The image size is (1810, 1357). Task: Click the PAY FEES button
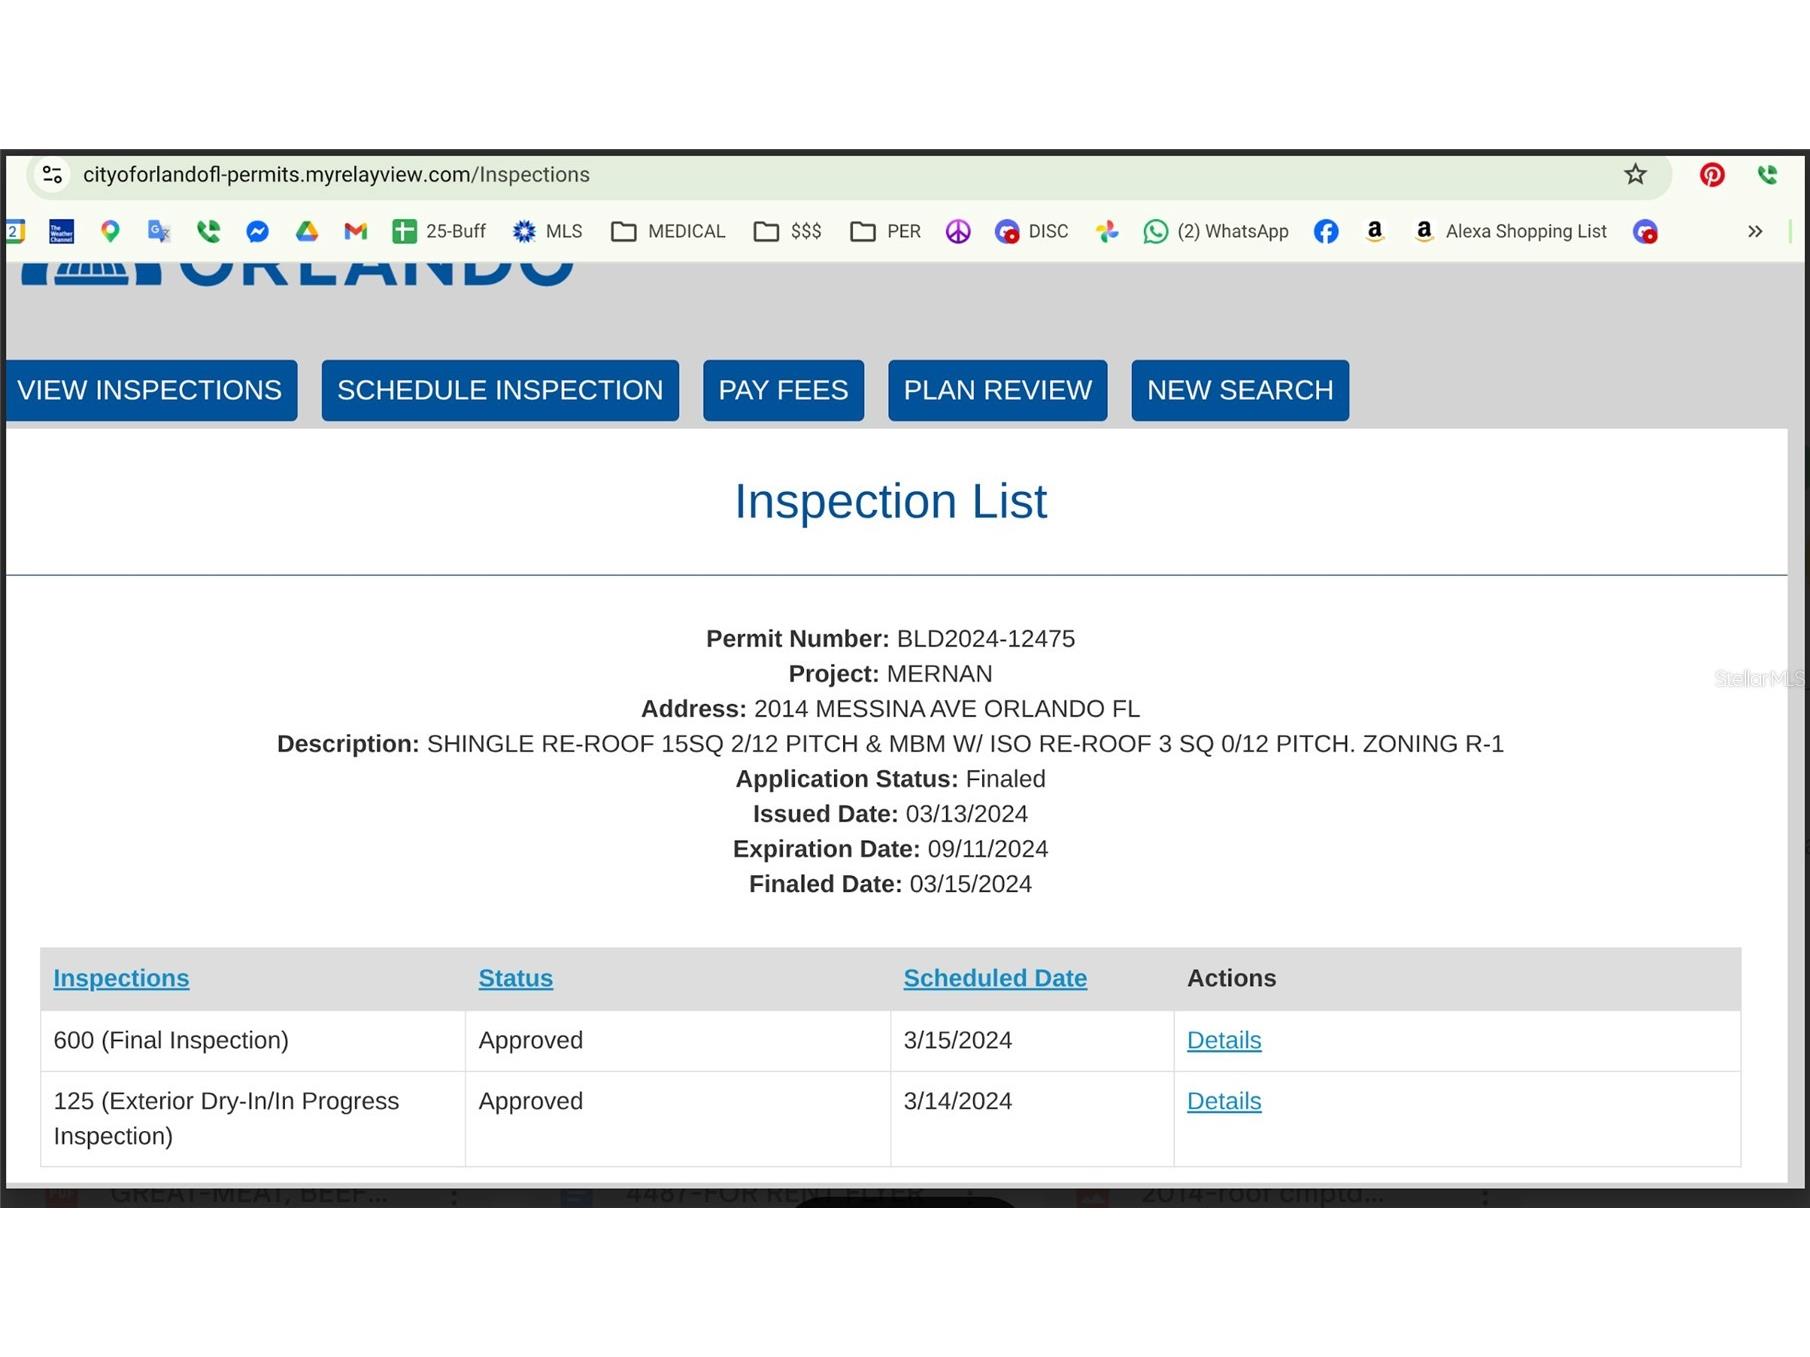point(783,390)
